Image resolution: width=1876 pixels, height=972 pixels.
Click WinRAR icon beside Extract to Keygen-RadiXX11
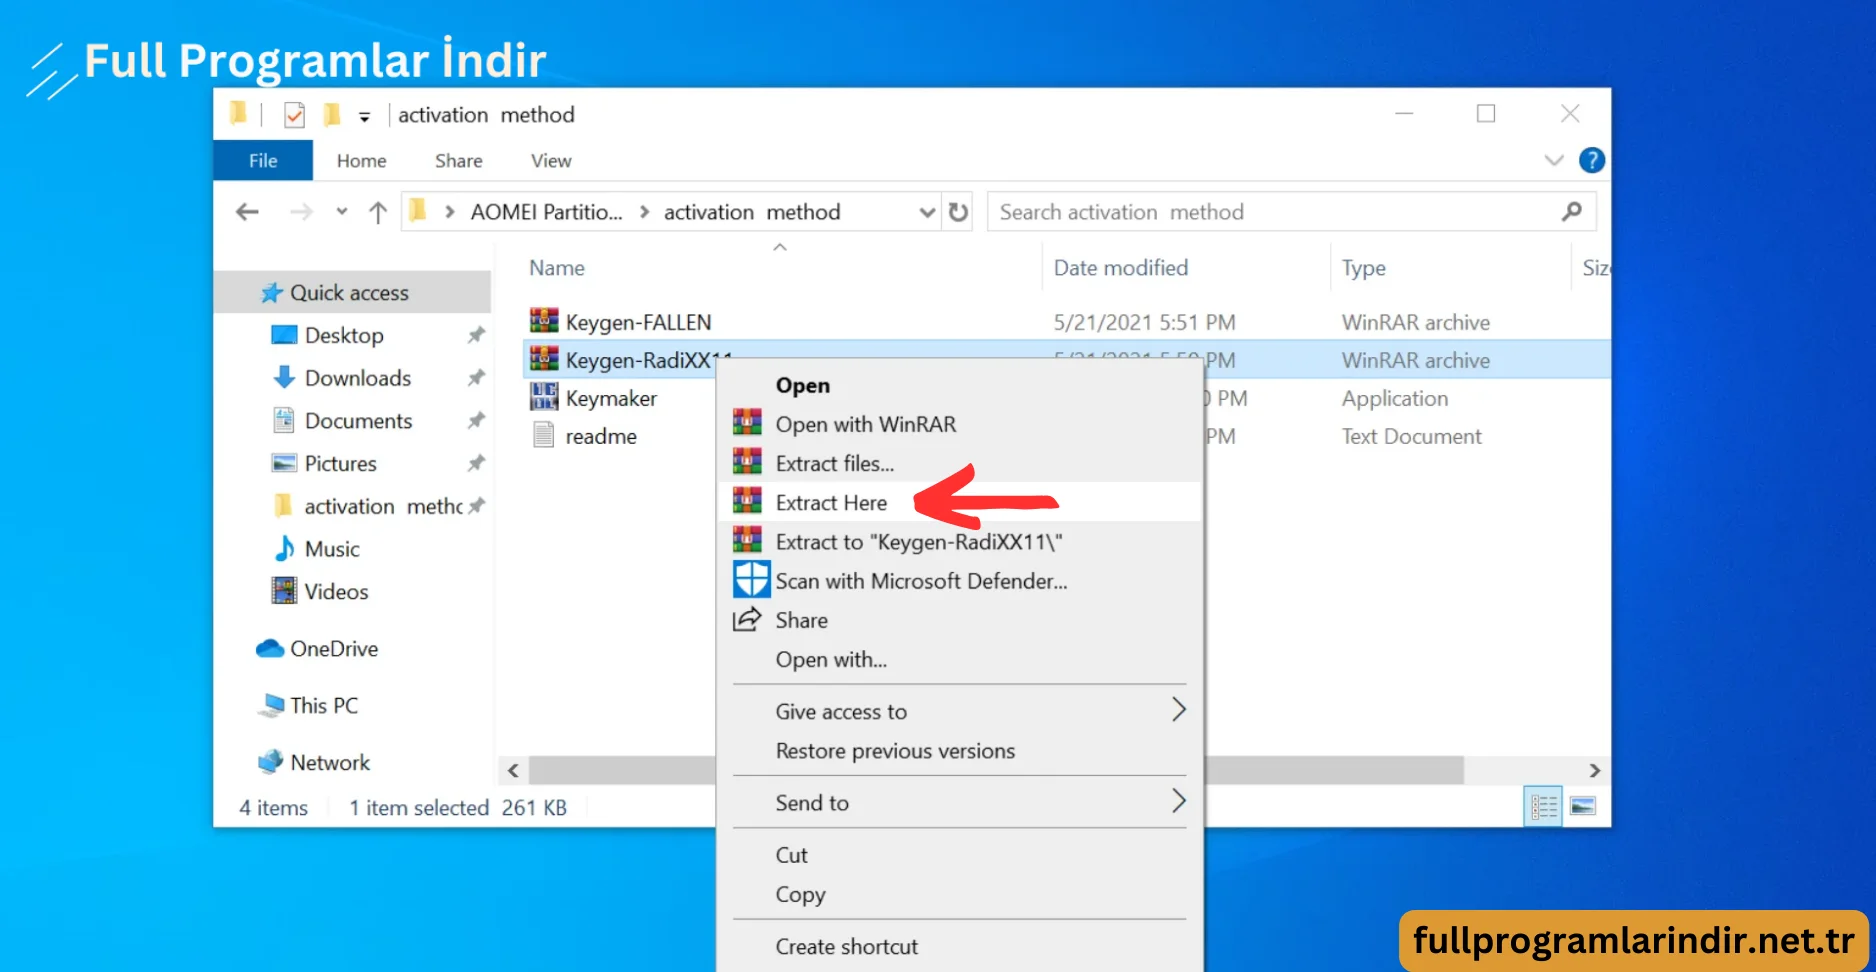[747, 541]
